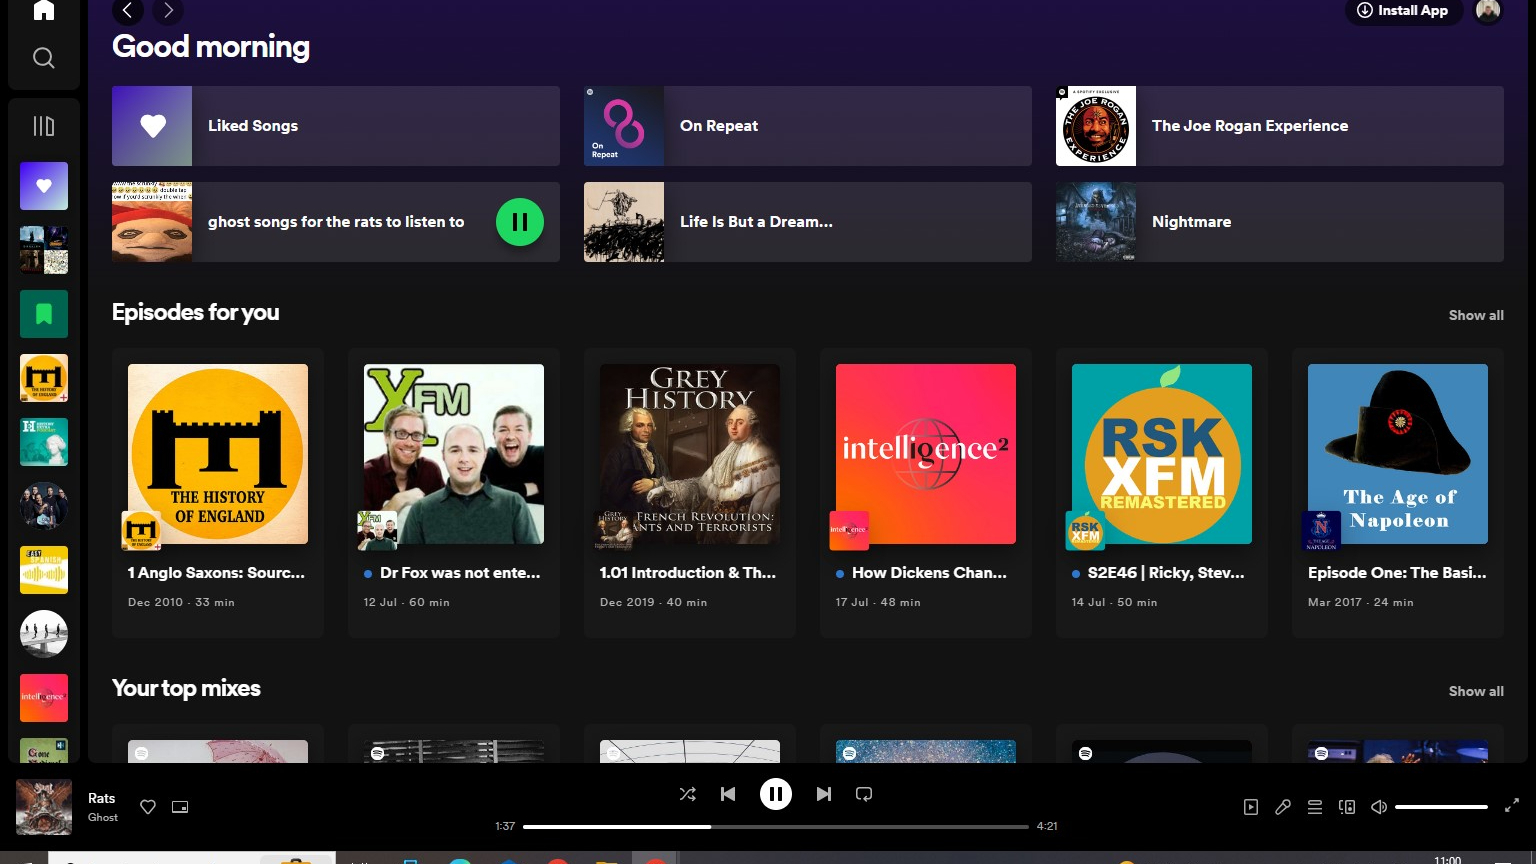Expand Your Library panel icon
Image resolution: width=1536 pixels, height=864 pixels.
(x=44, y=126)
